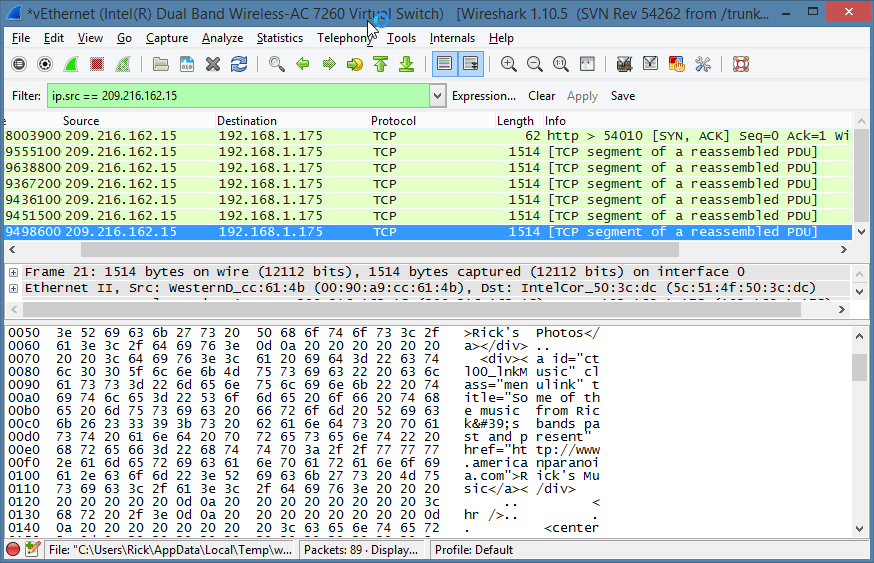The height and width of the screenshot is (563, 874).
Task: Select packet row starting 9555100
Action: pyautogui.click(x=428, y=152)
